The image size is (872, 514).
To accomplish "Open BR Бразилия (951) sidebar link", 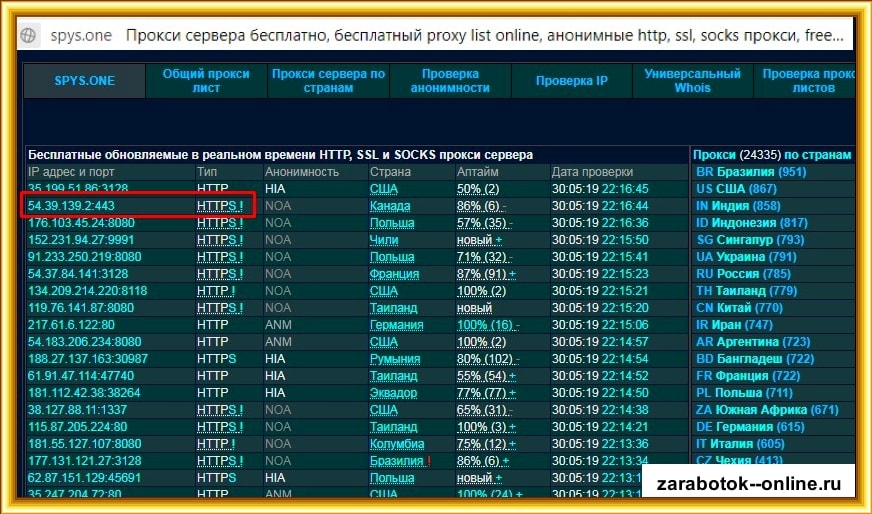I will pyautogui.click(x=751, y=172).
